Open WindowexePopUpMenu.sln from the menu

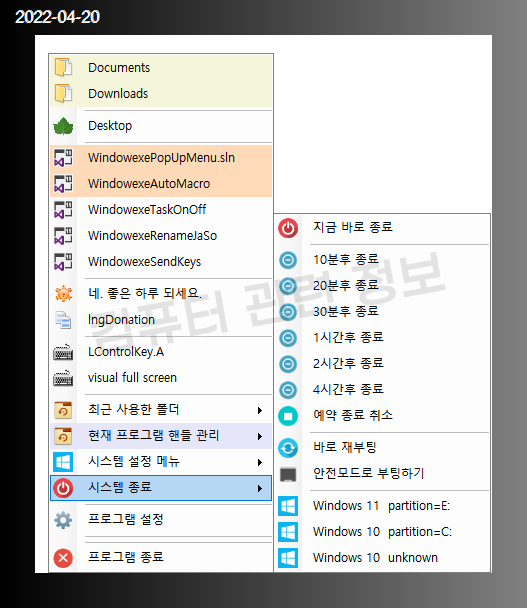161,158
